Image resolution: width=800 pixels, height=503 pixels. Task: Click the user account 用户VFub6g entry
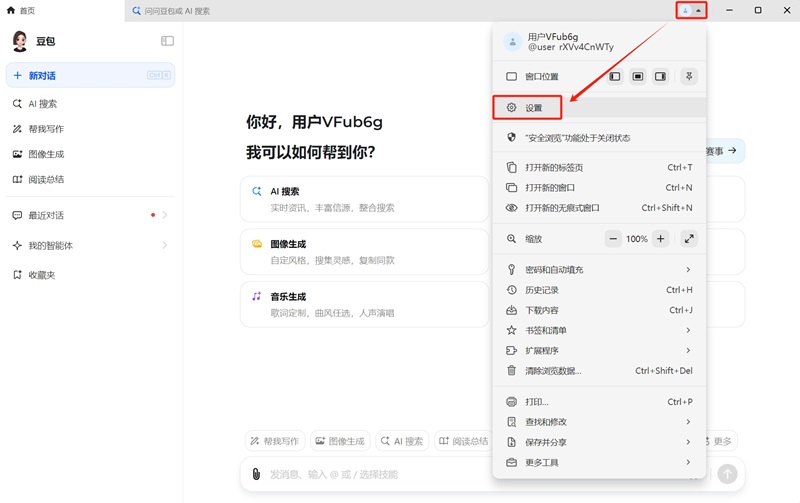tap(599, 42)
